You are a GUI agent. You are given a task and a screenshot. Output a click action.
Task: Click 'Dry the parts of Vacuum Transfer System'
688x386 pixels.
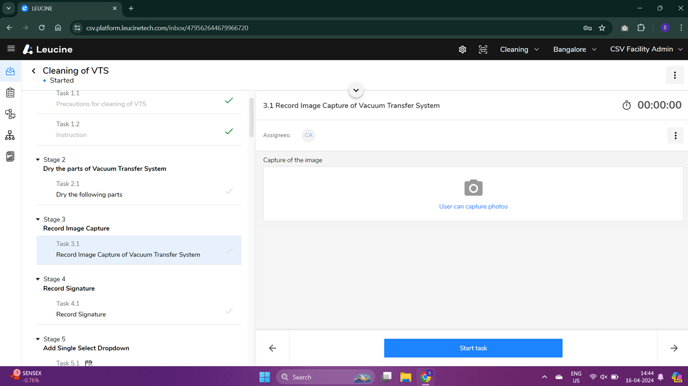point(104,169)
